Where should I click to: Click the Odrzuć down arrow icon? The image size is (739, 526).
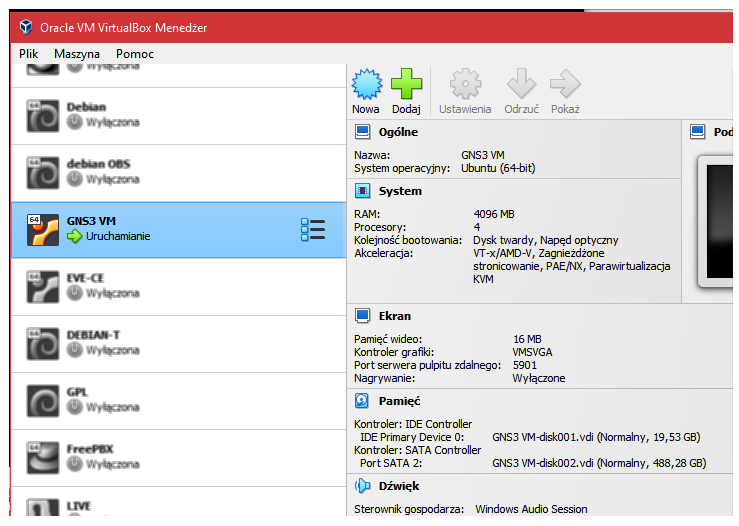click(x=521, y=85)
